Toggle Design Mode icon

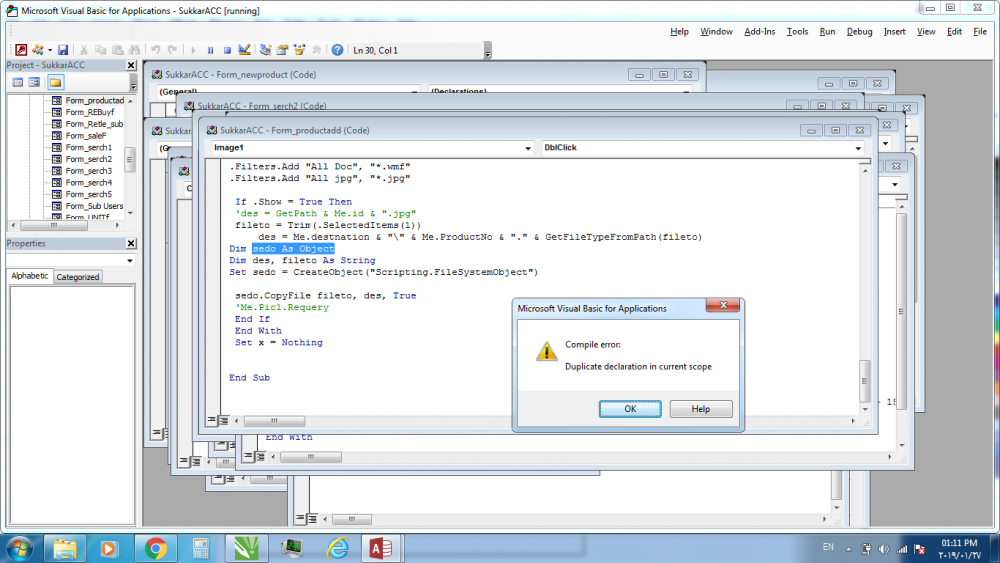pyautogui.click(x=244, y=50)
